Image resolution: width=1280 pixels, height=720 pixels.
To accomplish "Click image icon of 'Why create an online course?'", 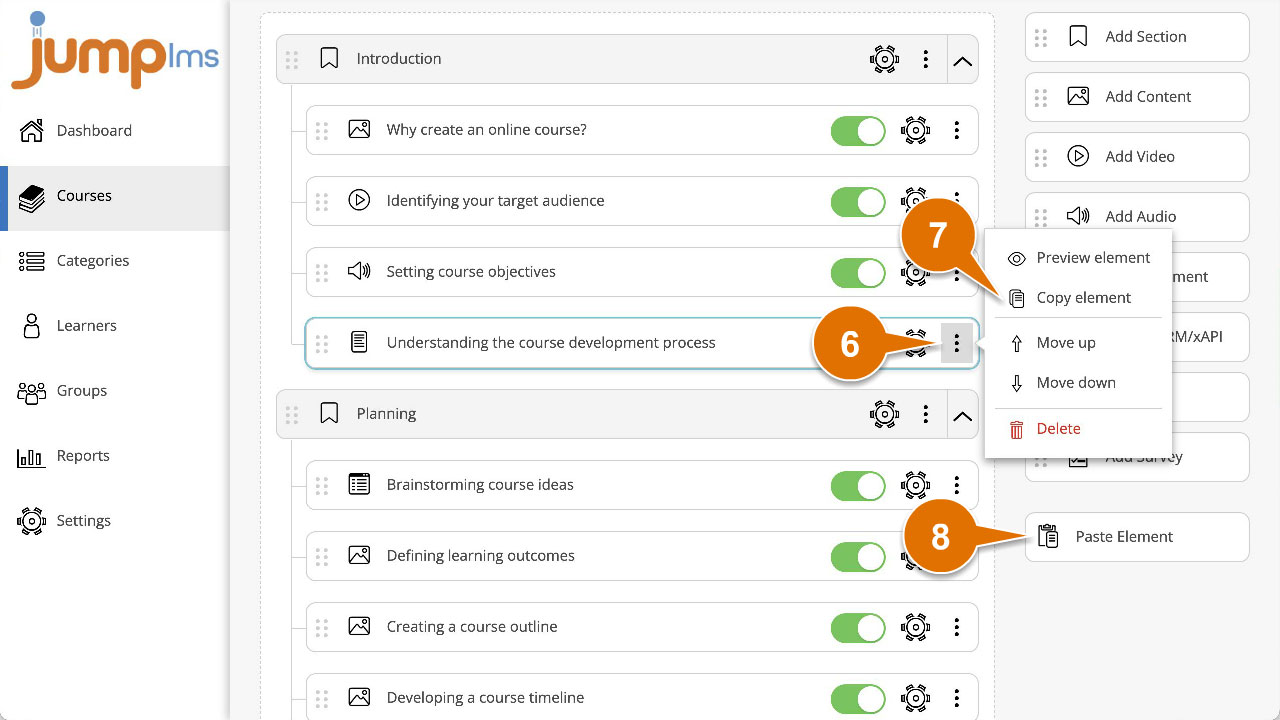I will click(x=359, y=130).
